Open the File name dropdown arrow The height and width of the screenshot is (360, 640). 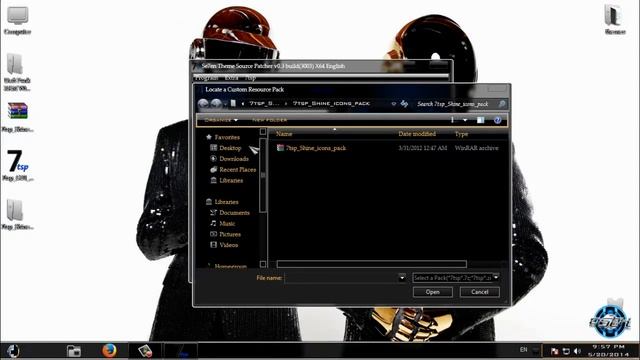coord(402,278)
